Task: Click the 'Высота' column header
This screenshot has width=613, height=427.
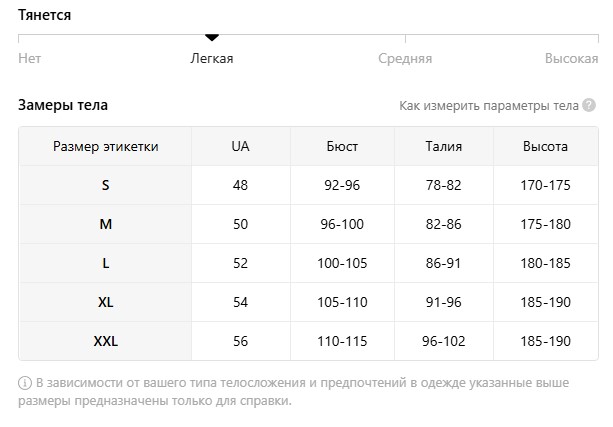Action: (x=545, y=146)
